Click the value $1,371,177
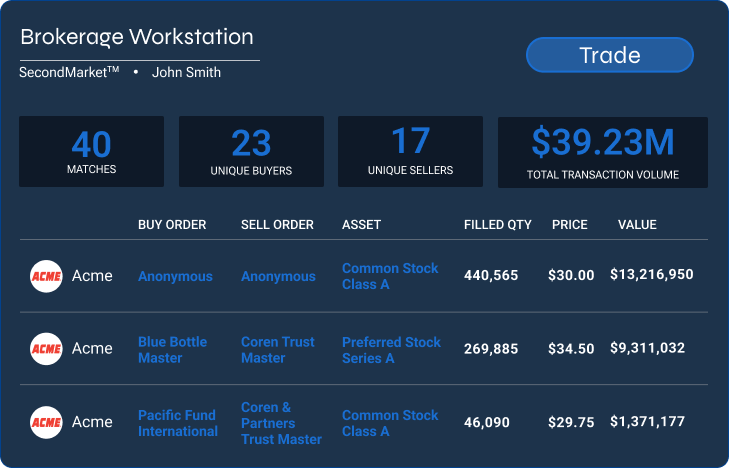This screenshot has width=729, height=468. (647, 421)
